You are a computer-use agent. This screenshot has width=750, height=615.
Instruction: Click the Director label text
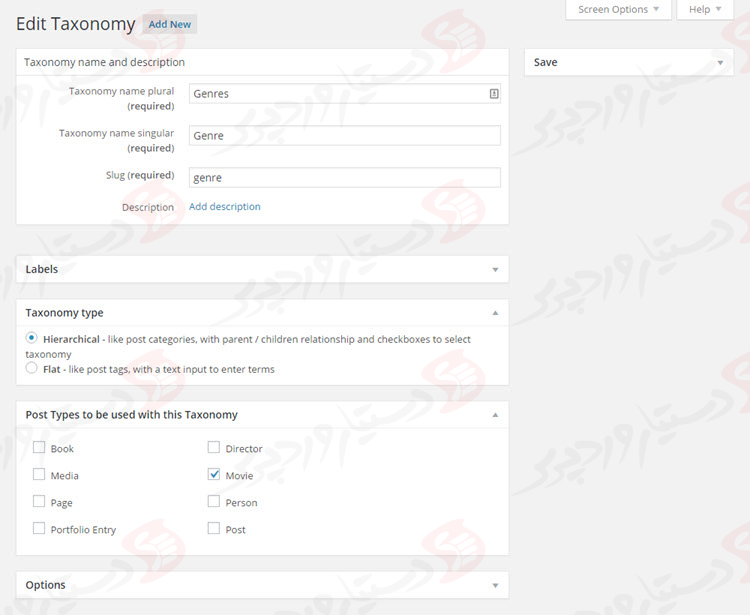[244, 449]
